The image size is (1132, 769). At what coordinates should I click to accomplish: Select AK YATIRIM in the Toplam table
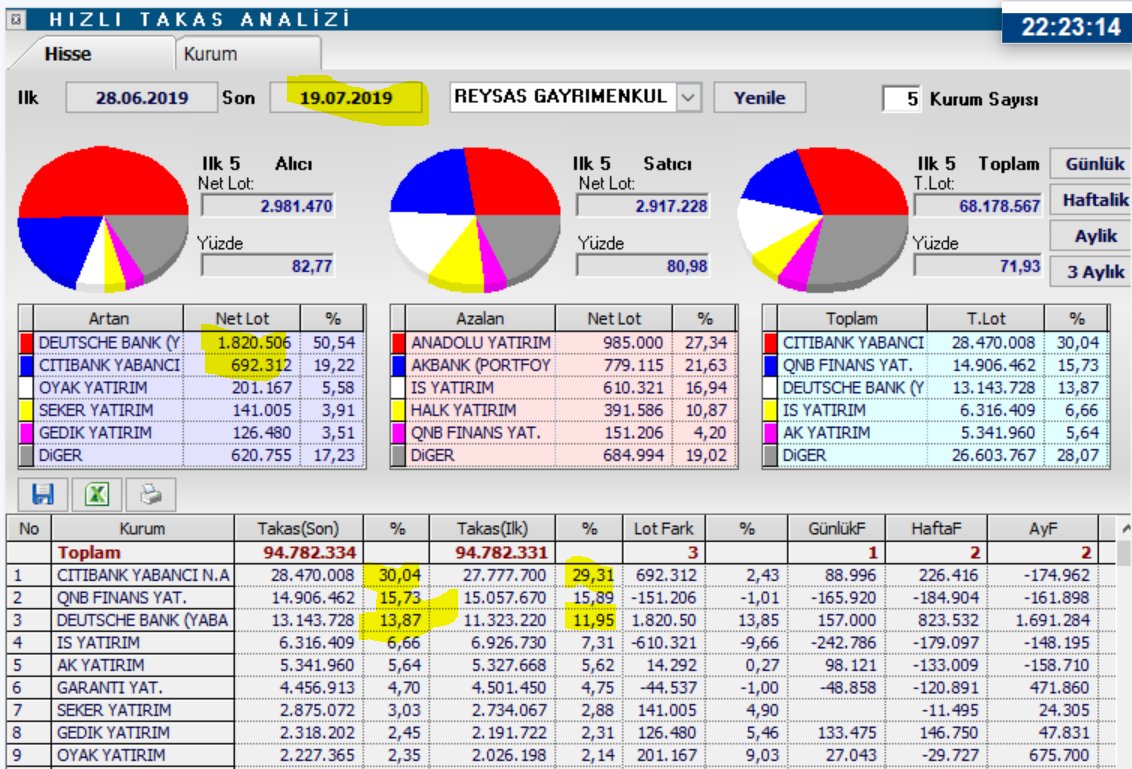(x=936, y=433)
